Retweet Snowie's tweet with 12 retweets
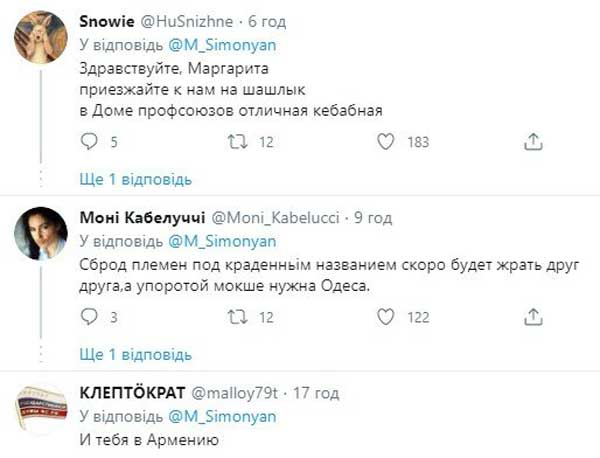Screen dimensions: 600x458 [237, 142]
